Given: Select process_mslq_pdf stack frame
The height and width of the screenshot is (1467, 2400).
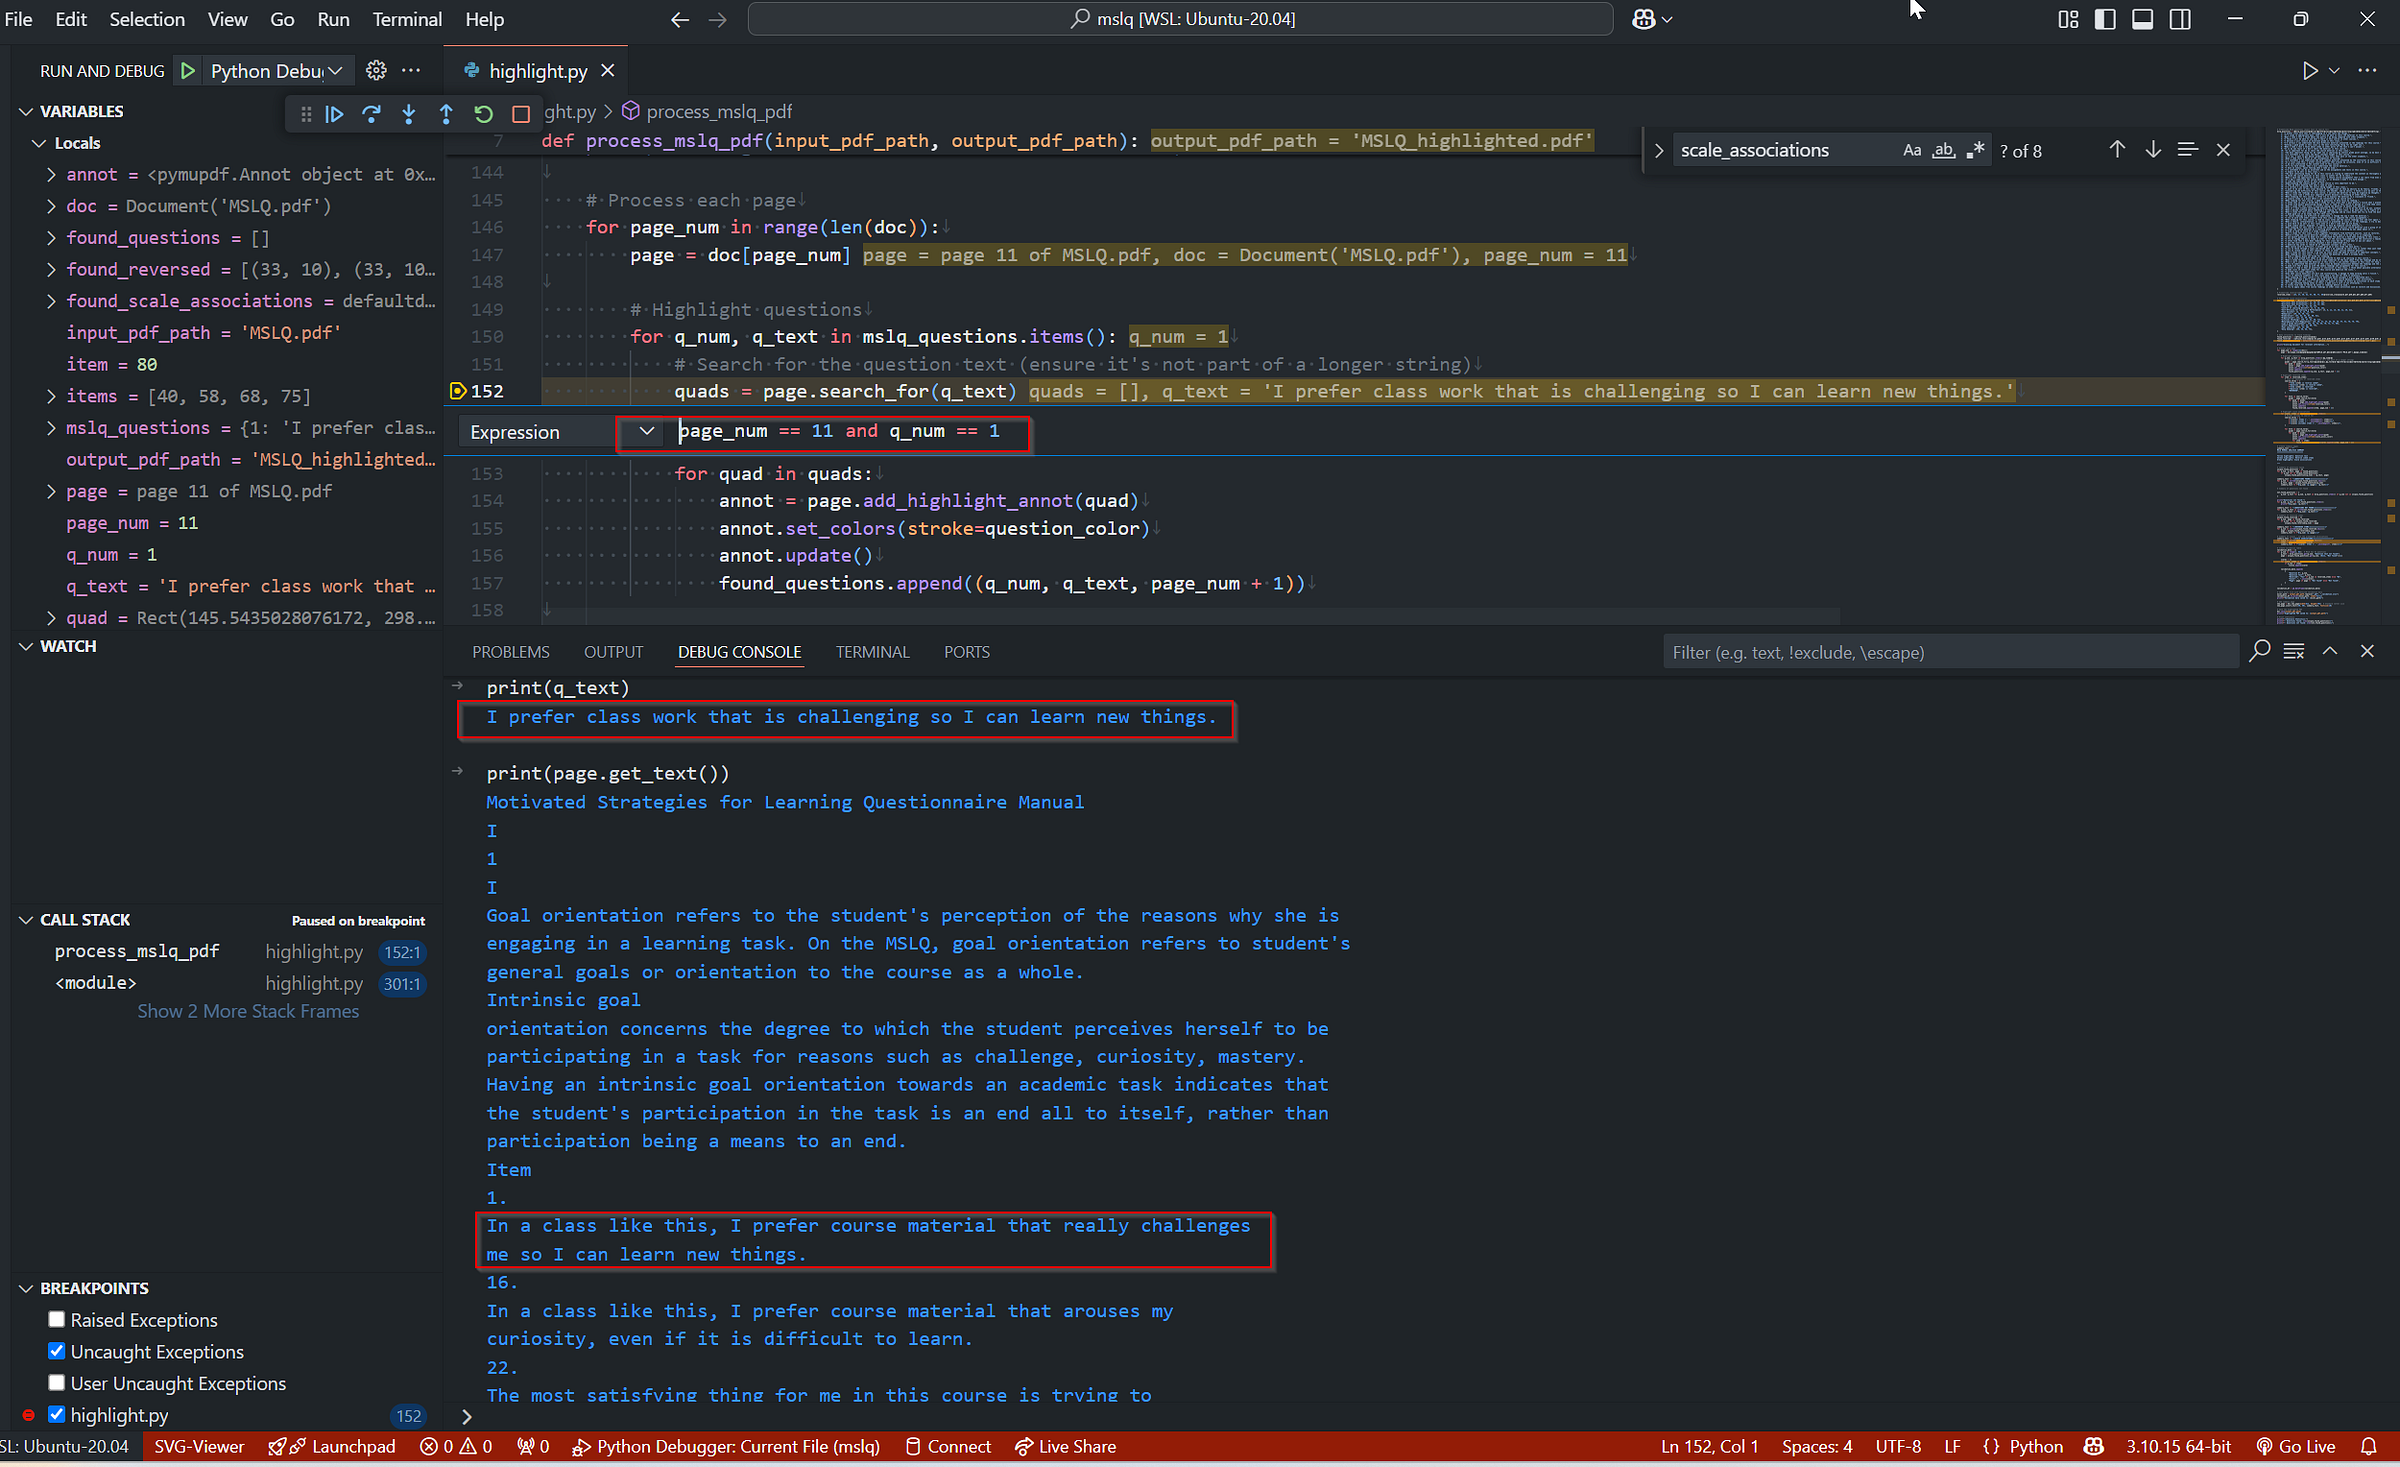Looking at the screenshot, I should tap(137, 952).
